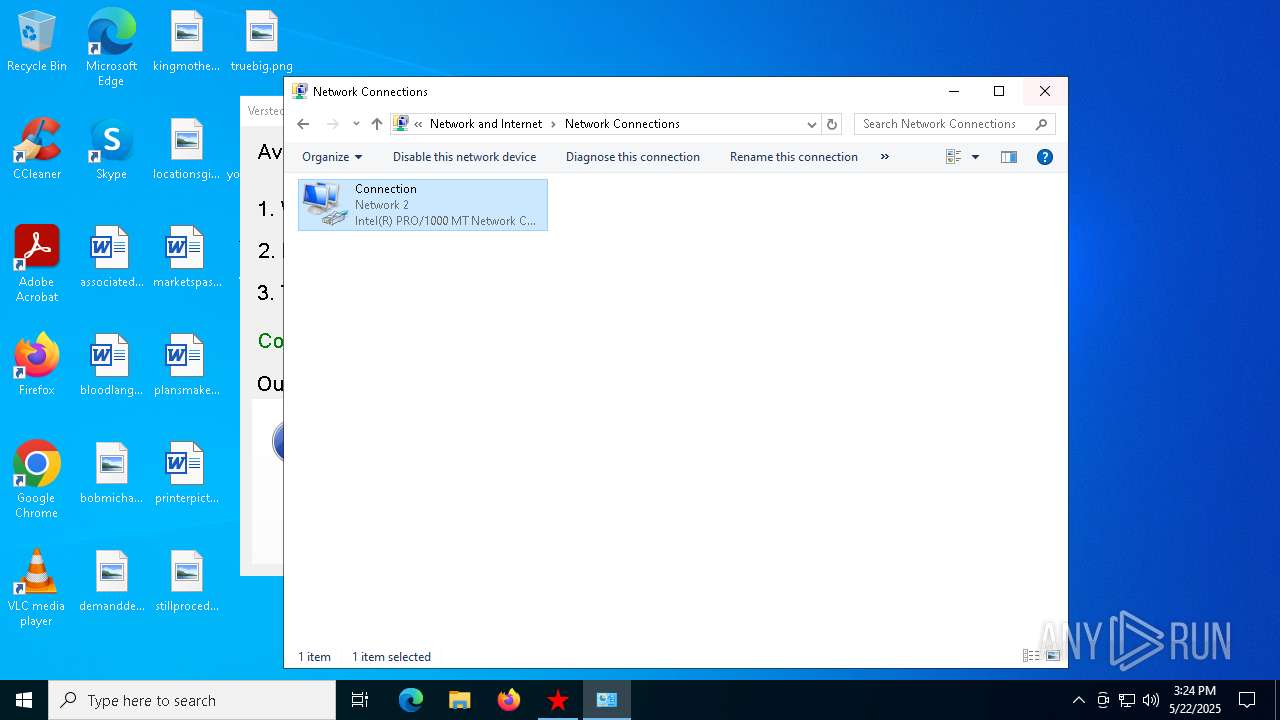Open the Organize menu
This screenshot has width=1280, height=720.
click(x=332, y=157)
